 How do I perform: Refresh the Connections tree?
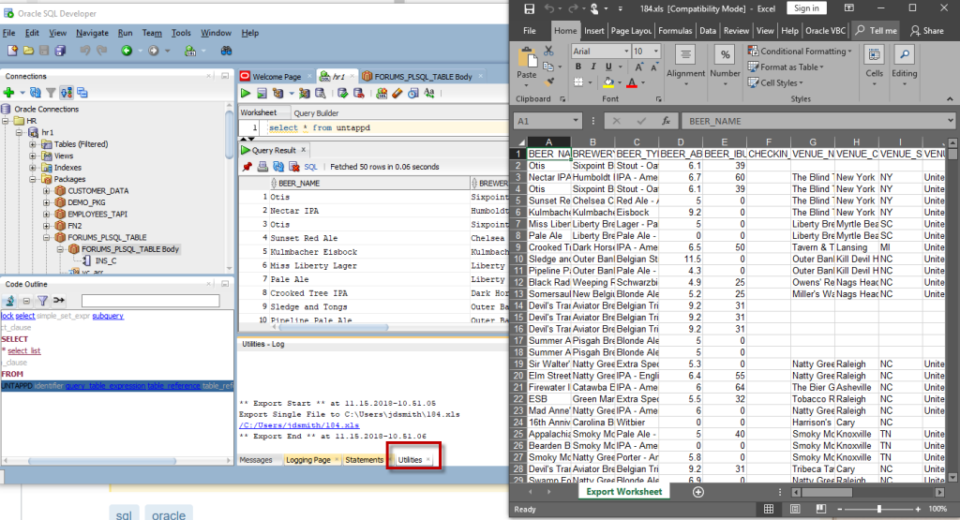36,93
